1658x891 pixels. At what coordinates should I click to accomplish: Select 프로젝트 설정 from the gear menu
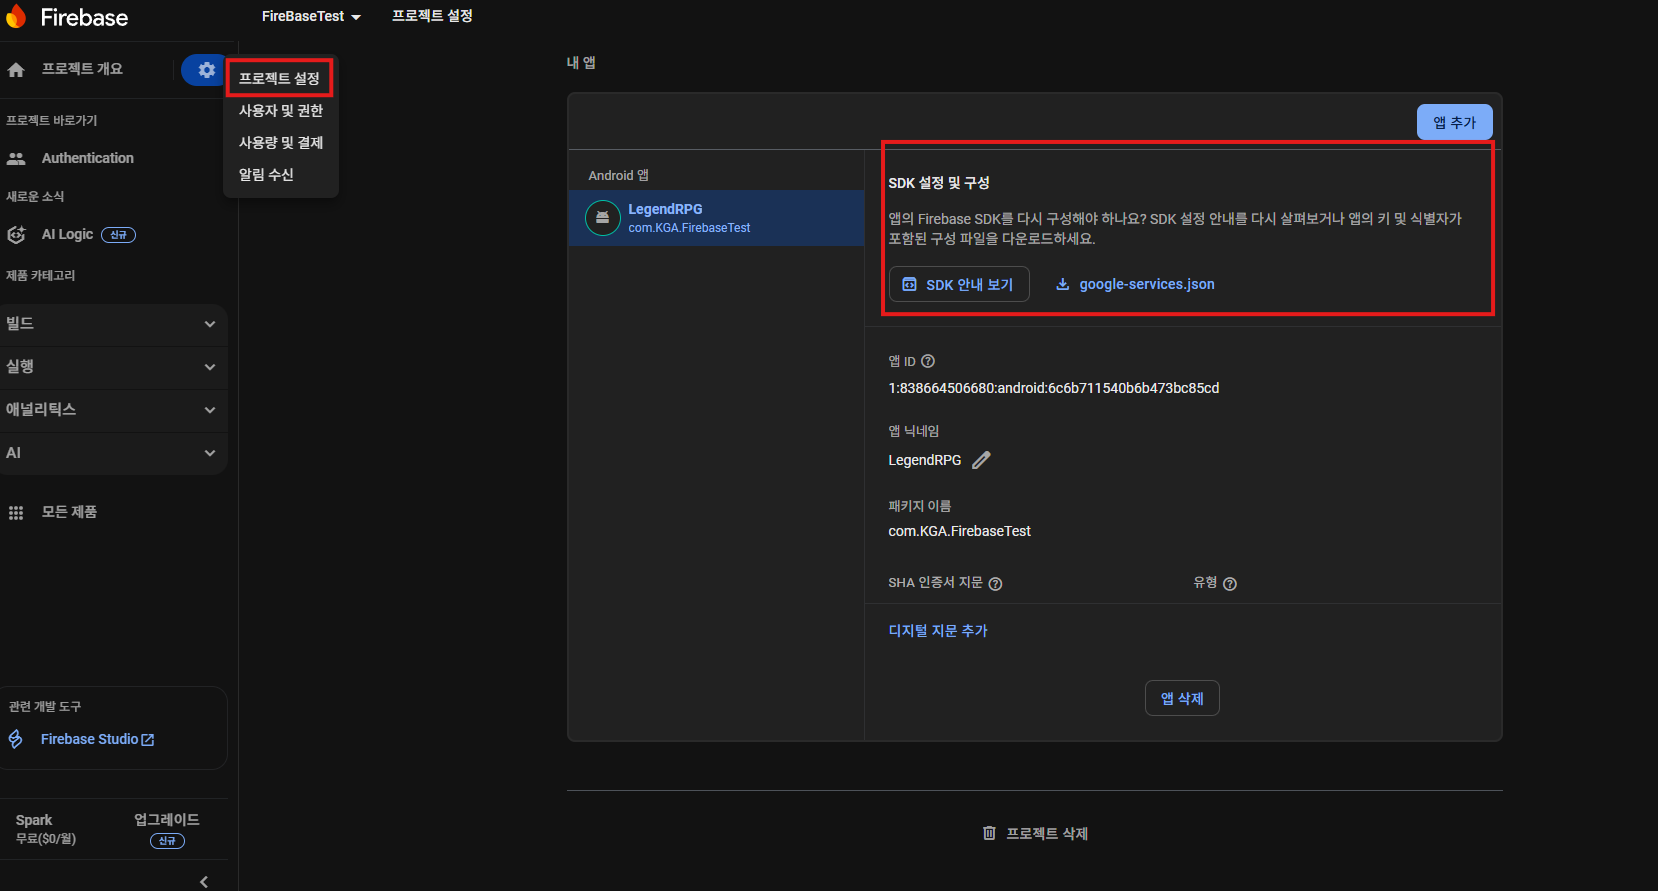279,78
